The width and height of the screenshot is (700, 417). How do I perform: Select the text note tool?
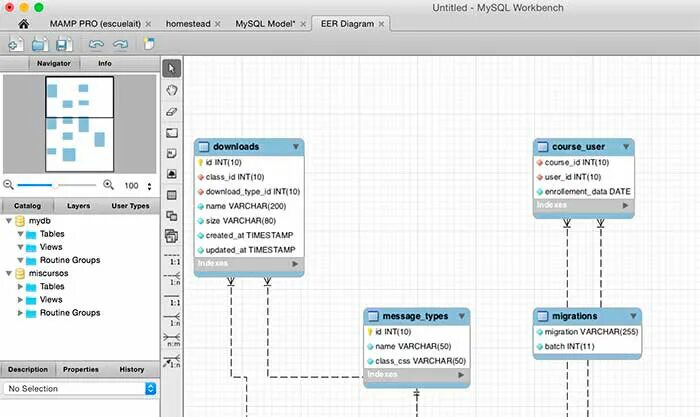tap(172, 154)
